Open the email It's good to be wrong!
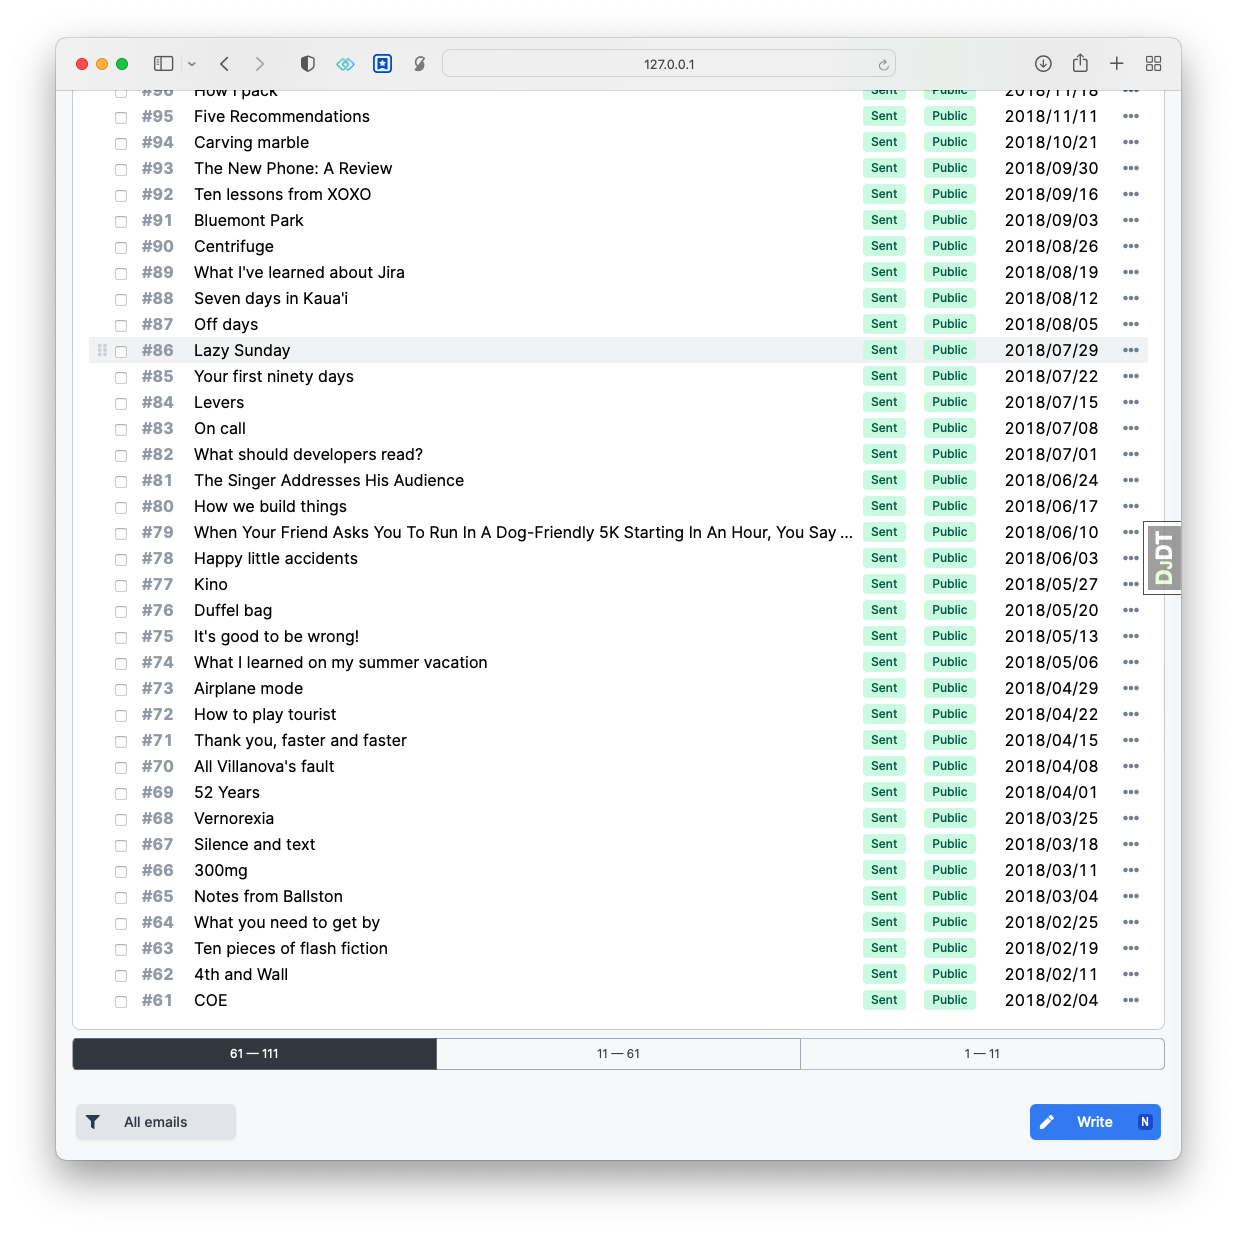The width and height of the screenshot is (1237, 1234). pos(276,636)
